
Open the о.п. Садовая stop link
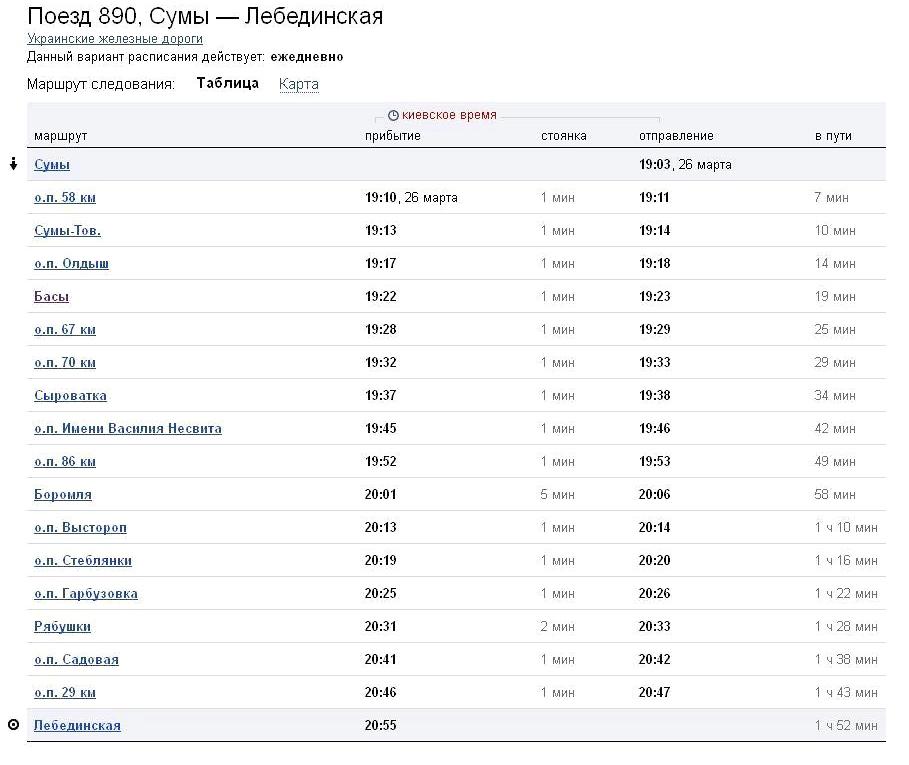coord(76,660)
